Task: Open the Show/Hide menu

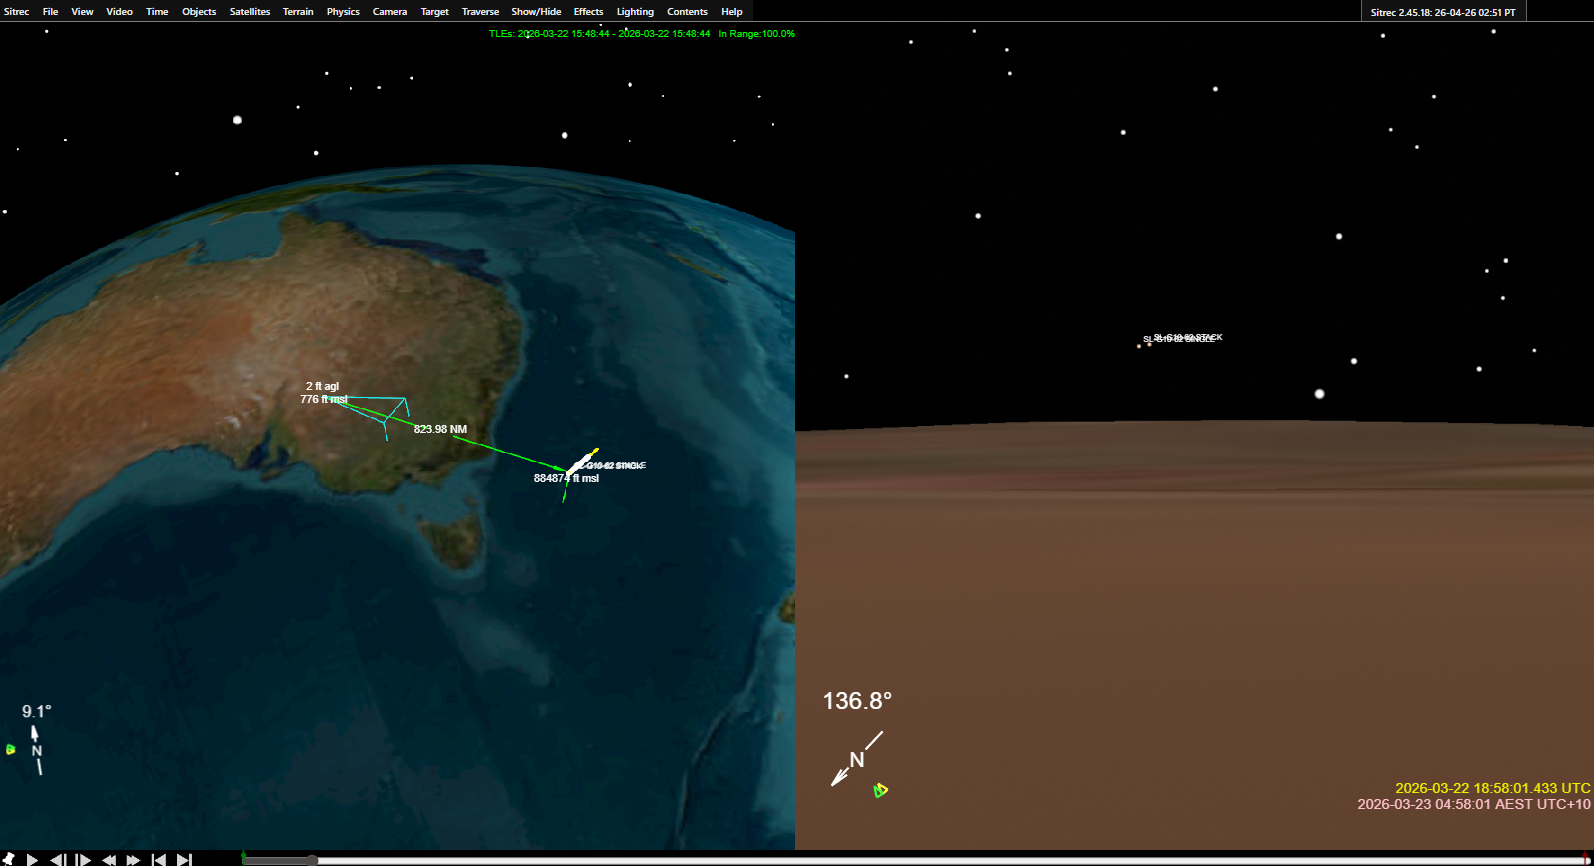Action: pos(536,12)
